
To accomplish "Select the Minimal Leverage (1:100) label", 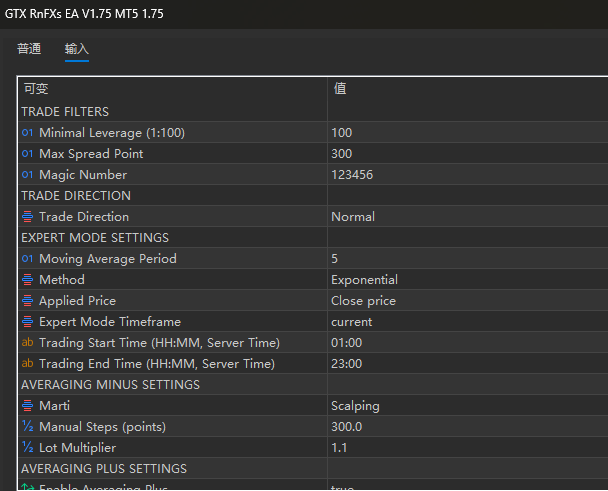I will coord(112,133).
